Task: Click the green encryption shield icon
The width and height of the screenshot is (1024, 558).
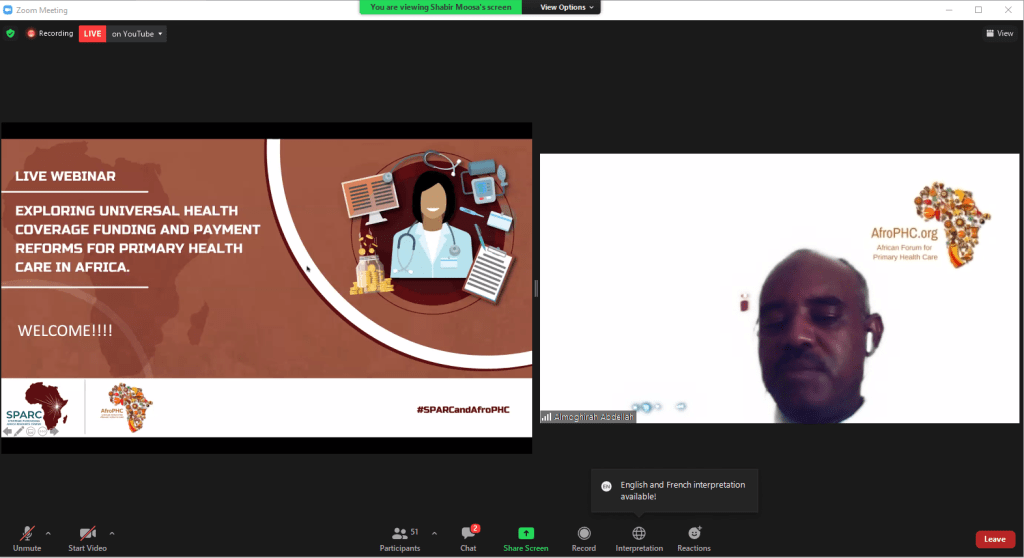Action: [x=11, y=33]
